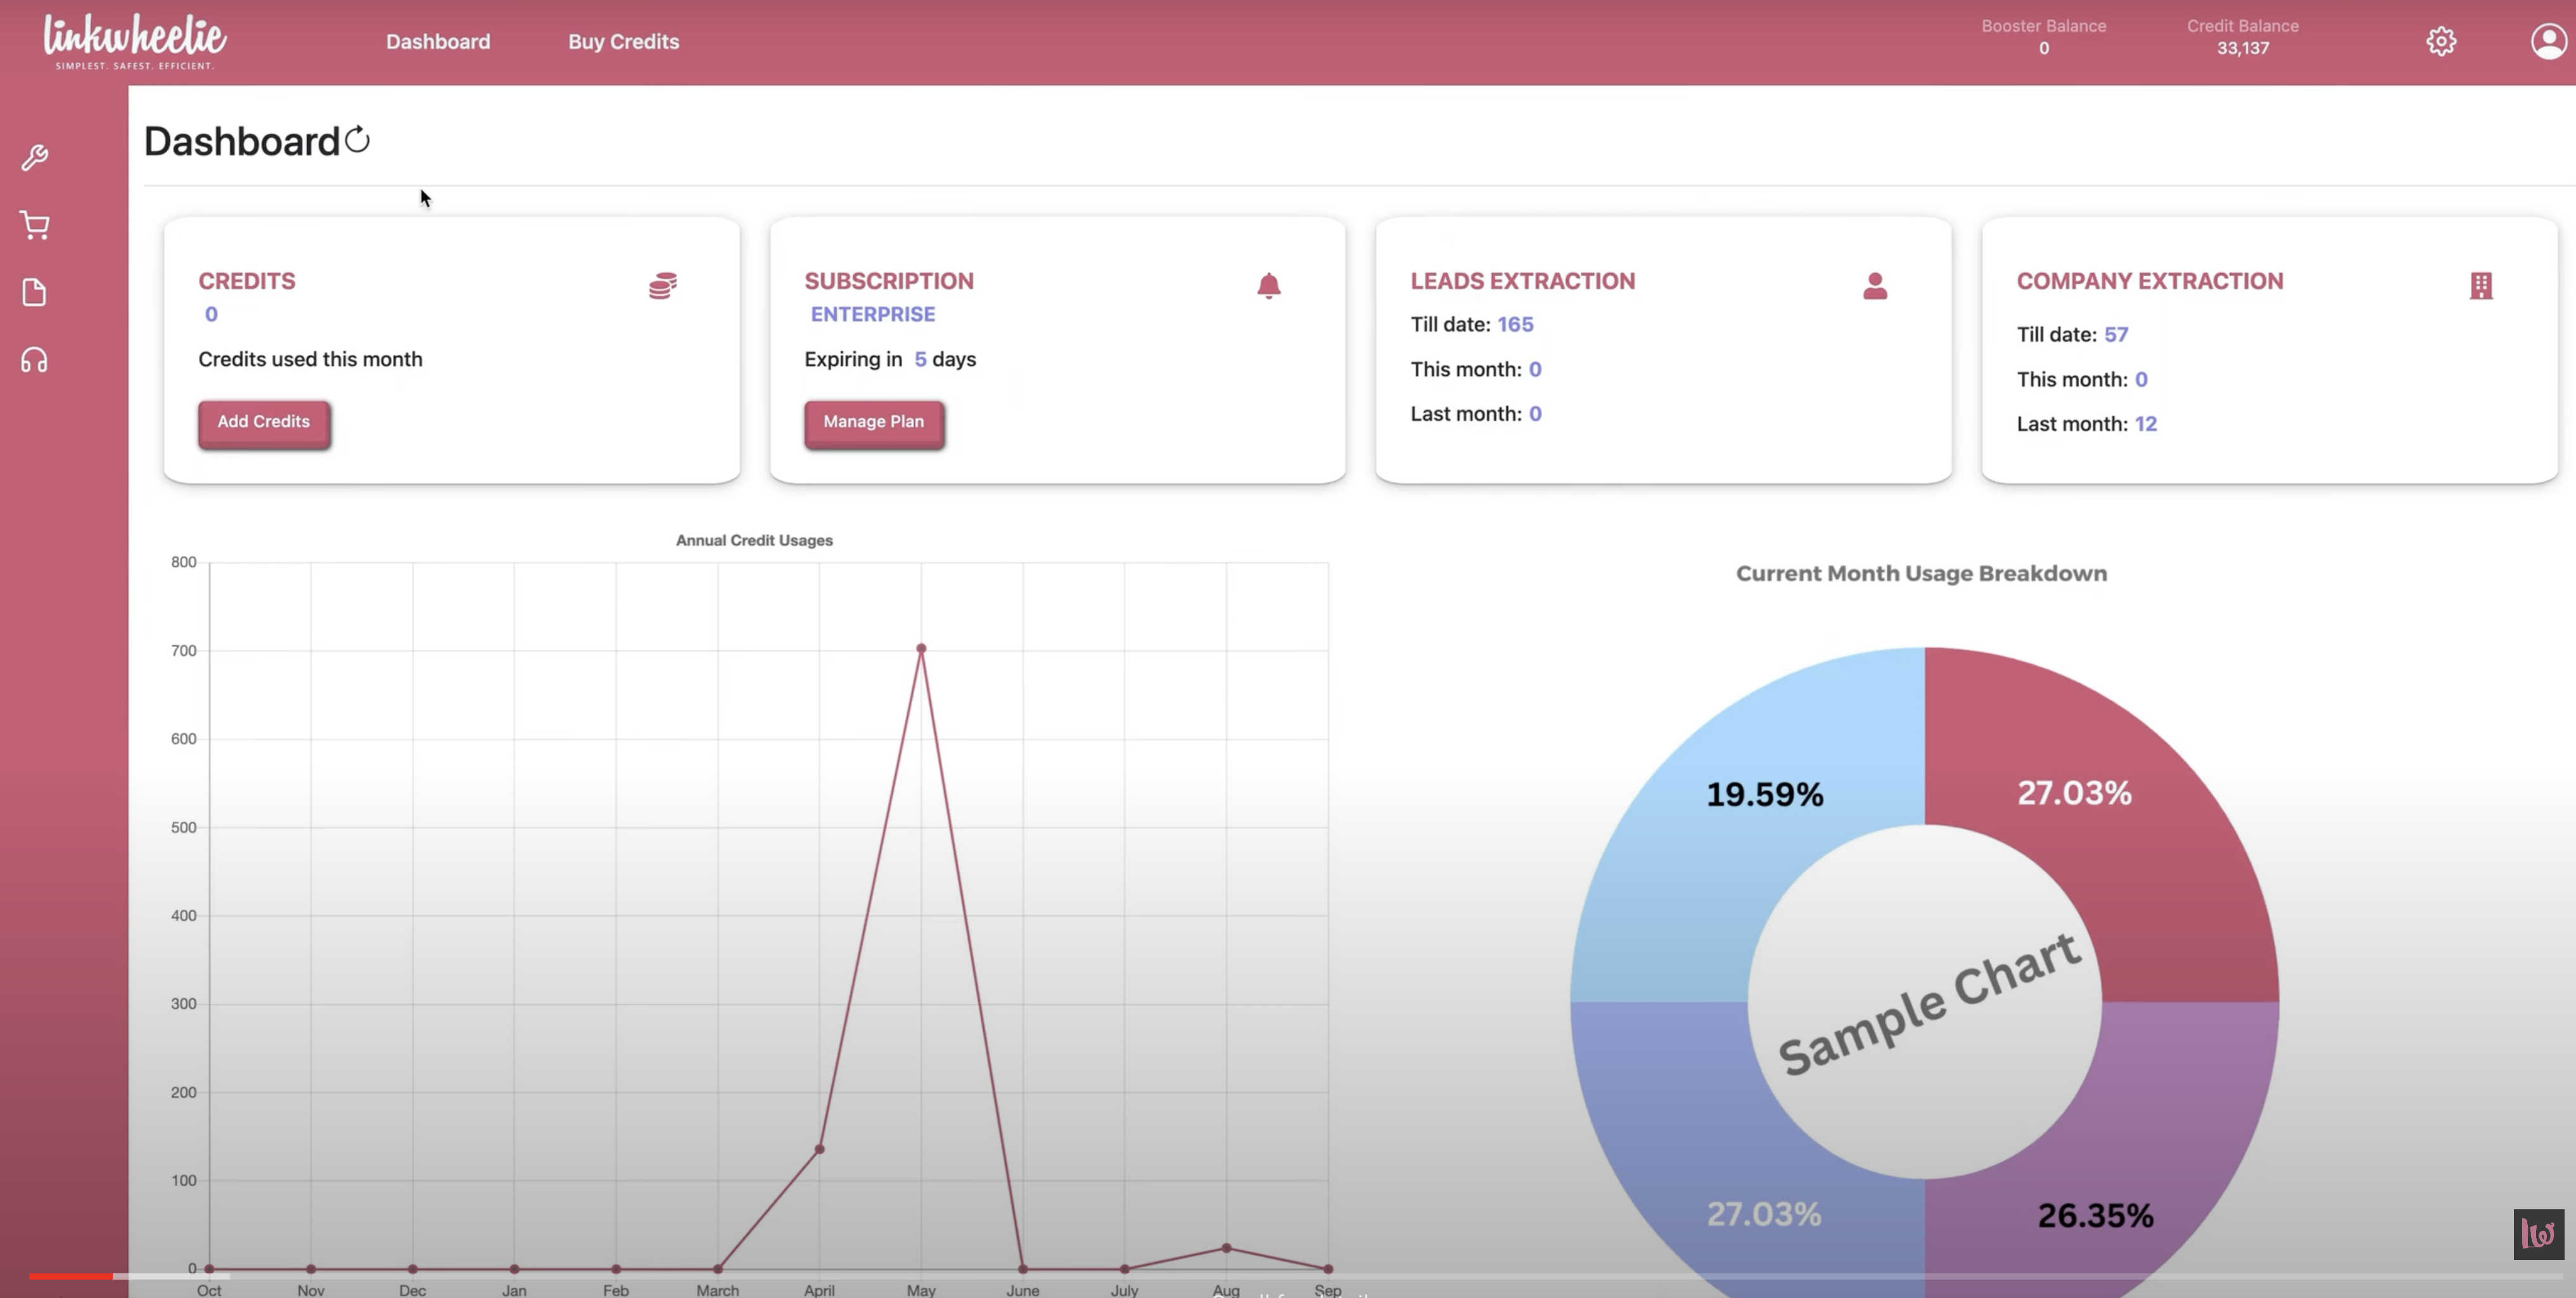This screenshot has height=1298, width=2576.
Task: Click the subscription bell icon
Action: (1268, 286)
